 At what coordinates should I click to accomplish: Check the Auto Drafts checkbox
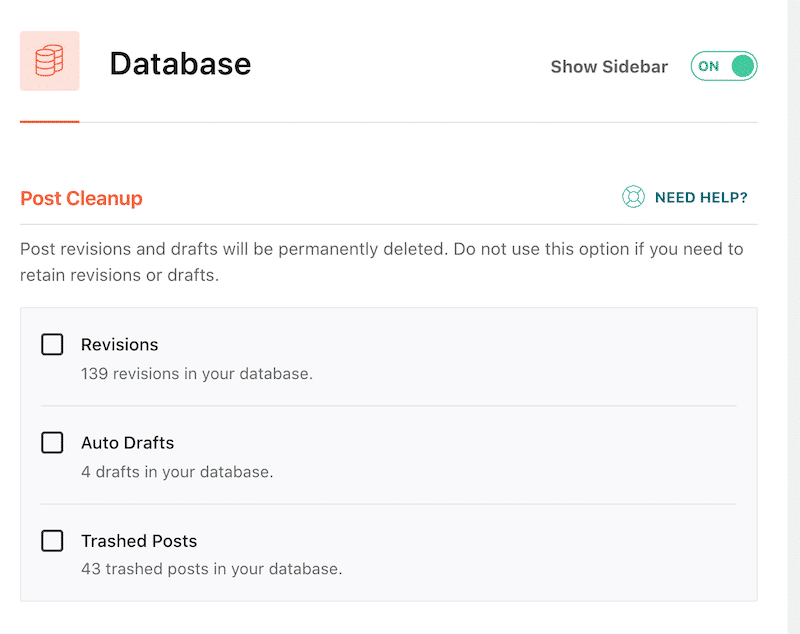pos(52,442)
